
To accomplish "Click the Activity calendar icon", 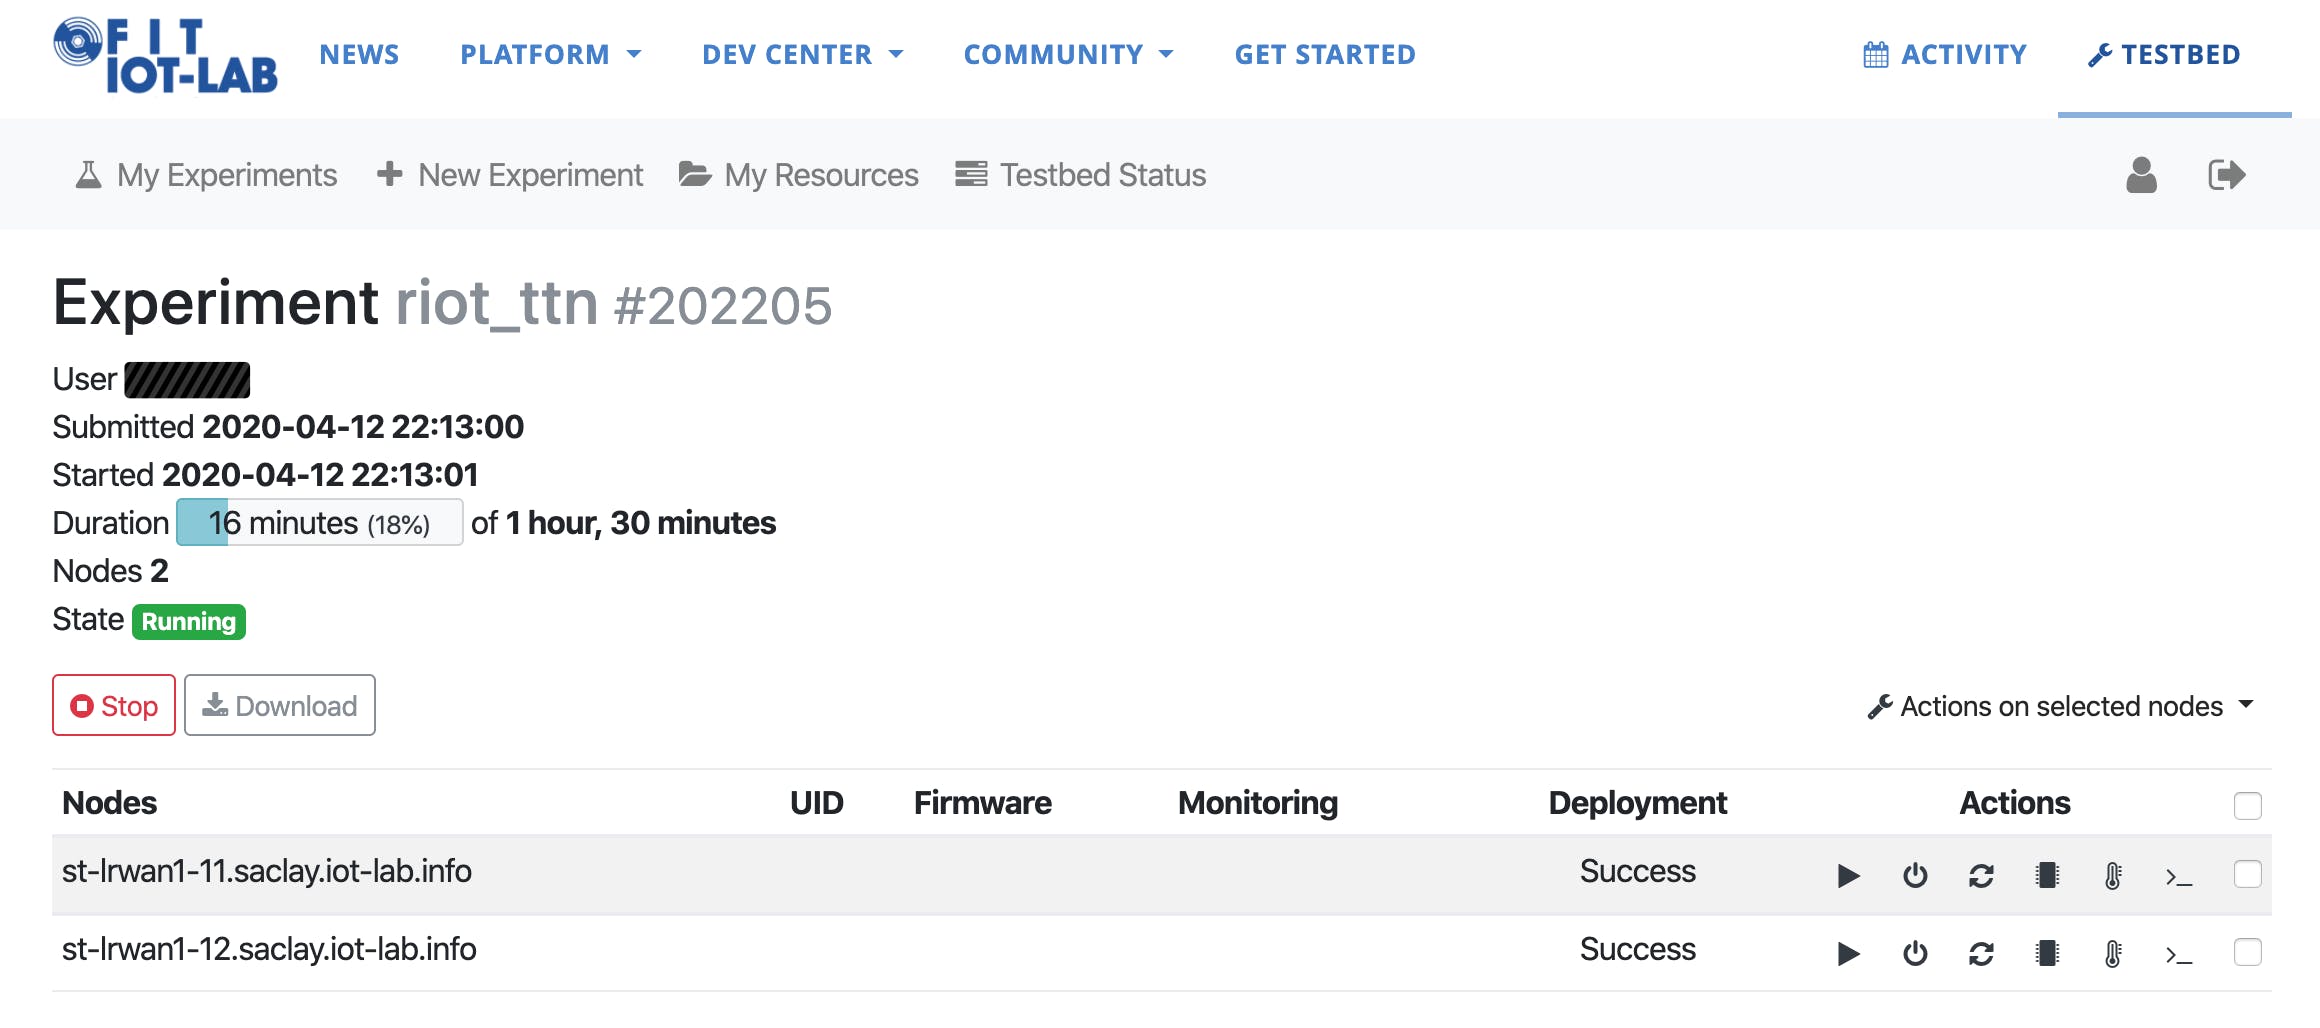I will pyautogui.click(x=1876, y=54).
